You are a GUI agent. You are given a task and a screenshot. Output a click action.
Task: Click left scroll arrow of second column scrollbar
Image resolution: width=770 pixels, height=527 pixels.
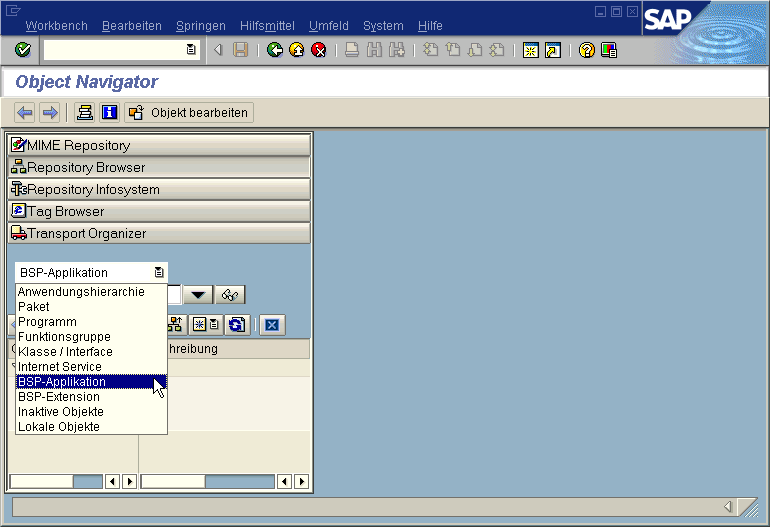[x=284, y=481]
